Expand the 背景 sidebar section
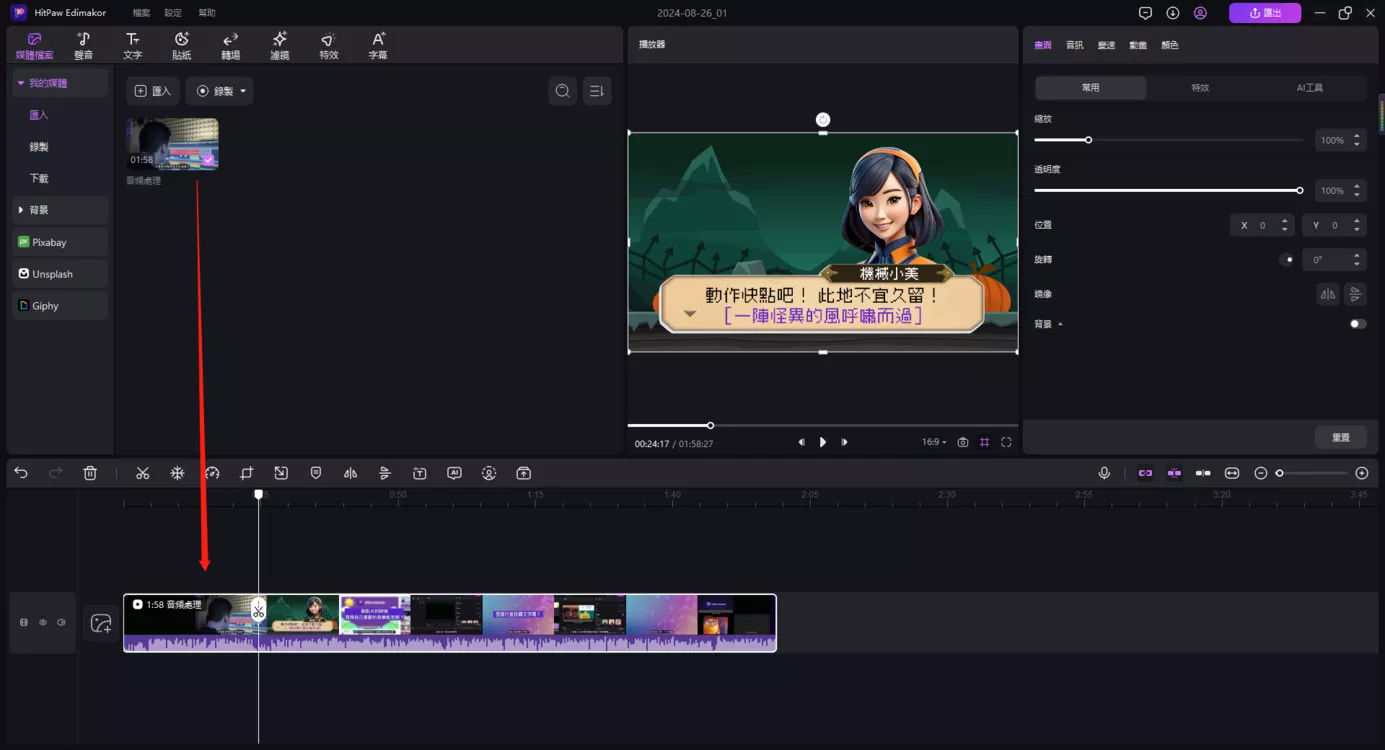 pos(20,210)
